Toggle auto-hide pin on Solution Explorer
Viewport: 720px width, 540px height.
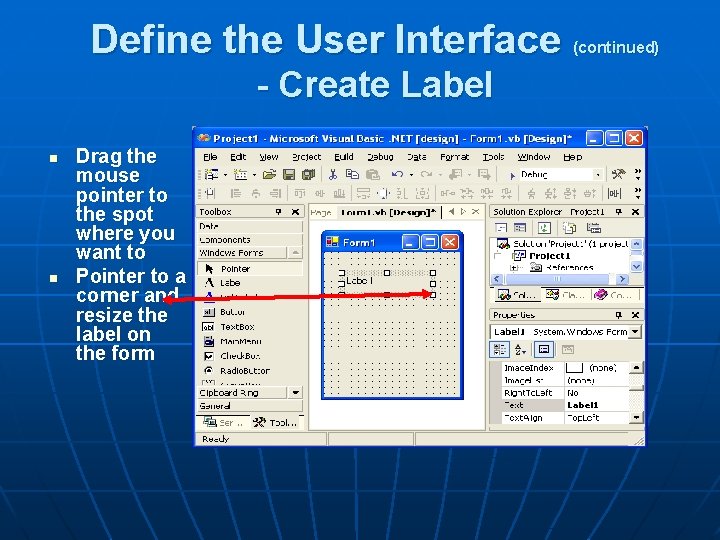pyautogui.click(x=619, y=212)
